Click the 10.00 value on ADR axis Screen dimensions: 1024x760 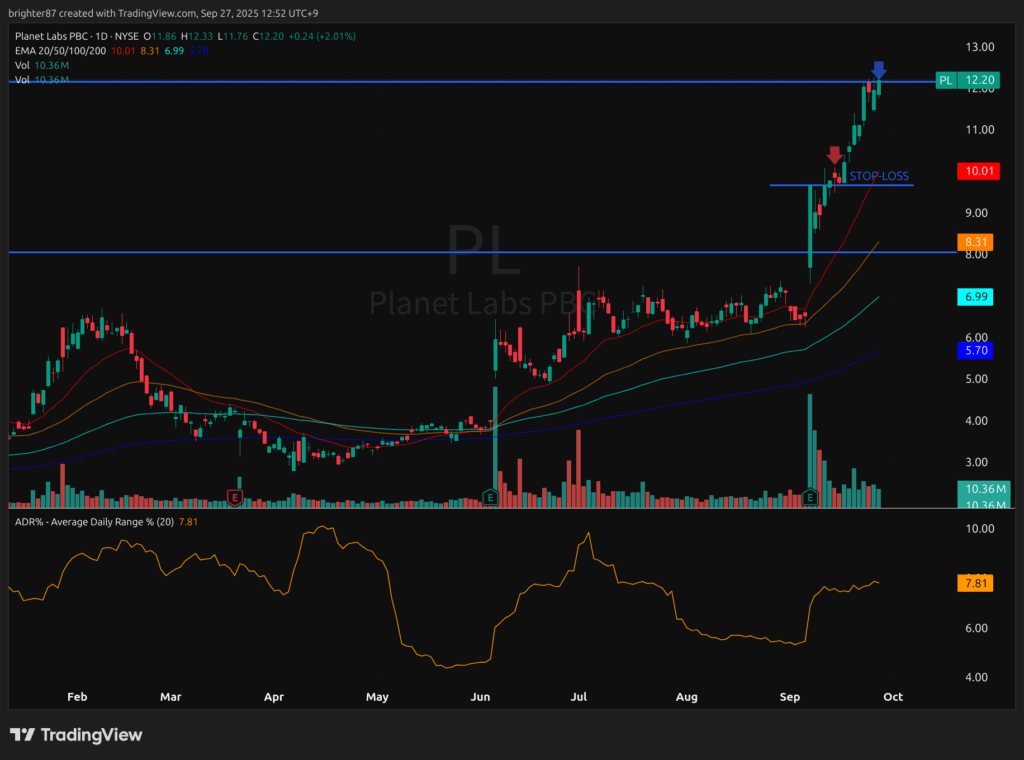[980, 529]
